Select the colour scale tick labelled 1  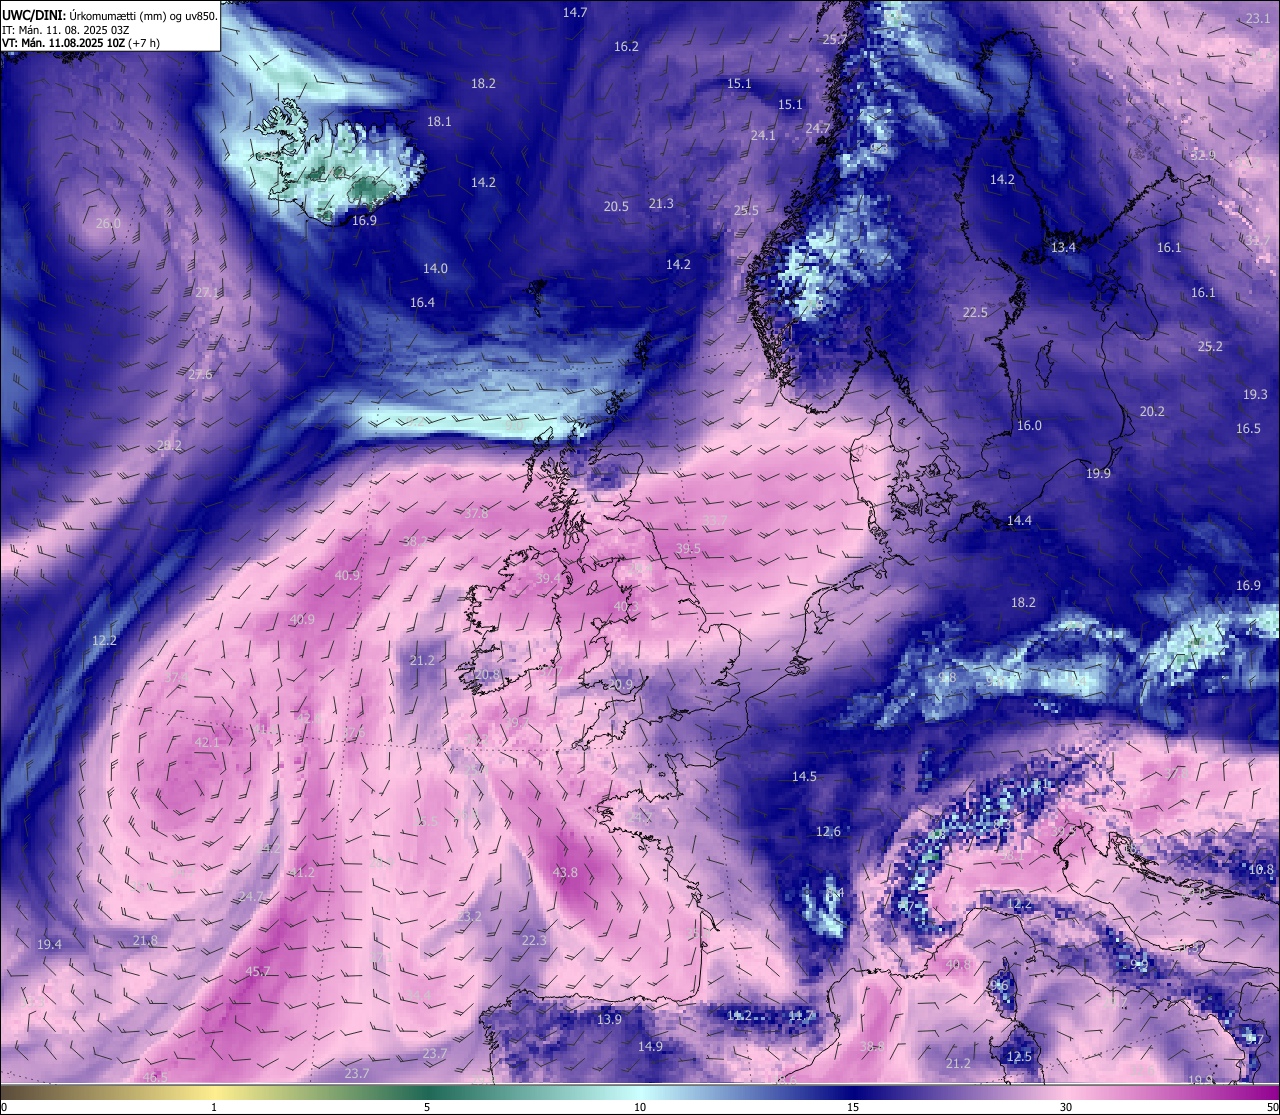pyautogui.click(x=214, y=1106)
